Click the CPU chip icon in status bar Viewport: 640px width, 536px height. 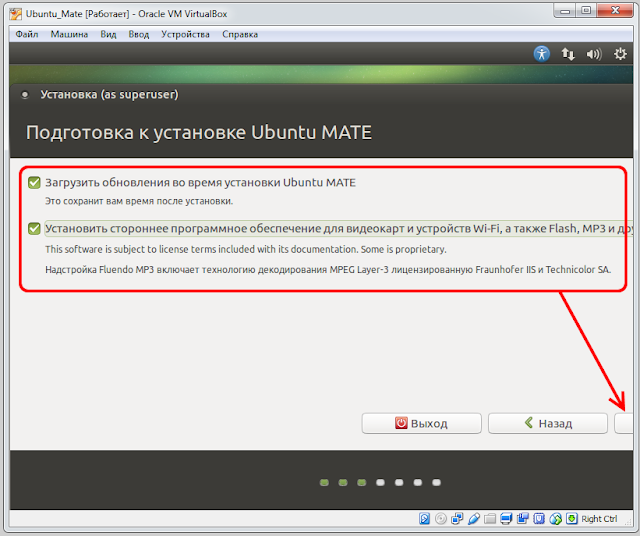point(539,518)
